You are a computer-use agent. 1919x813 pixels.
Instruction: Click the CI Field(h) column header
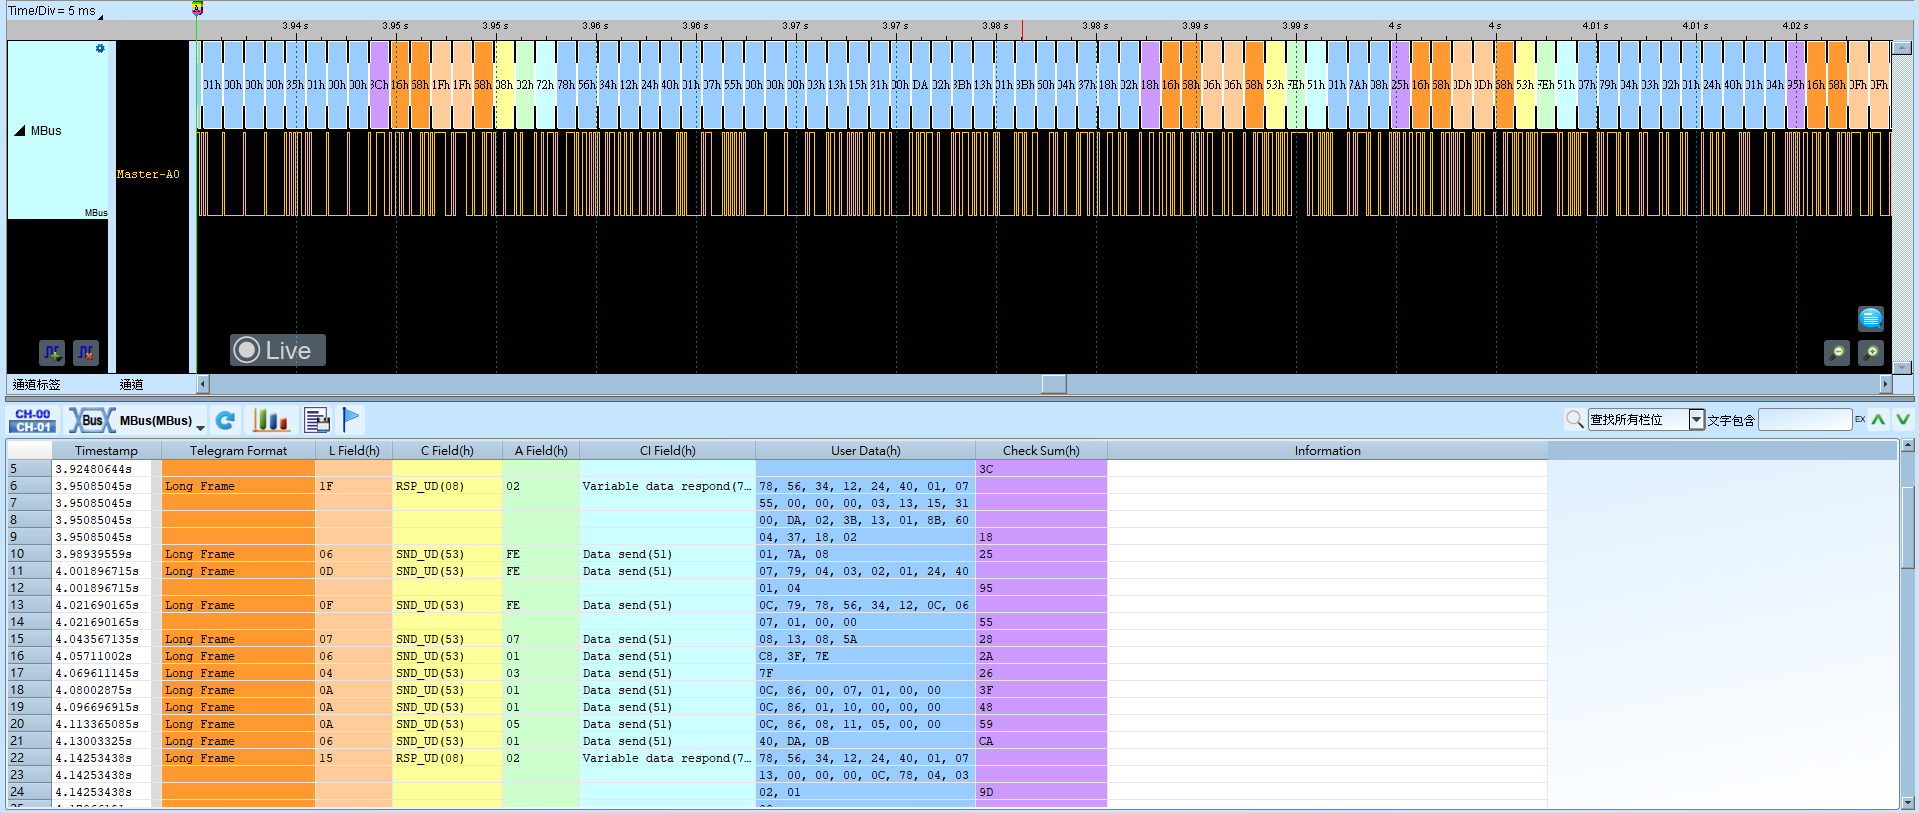point(667,451)
